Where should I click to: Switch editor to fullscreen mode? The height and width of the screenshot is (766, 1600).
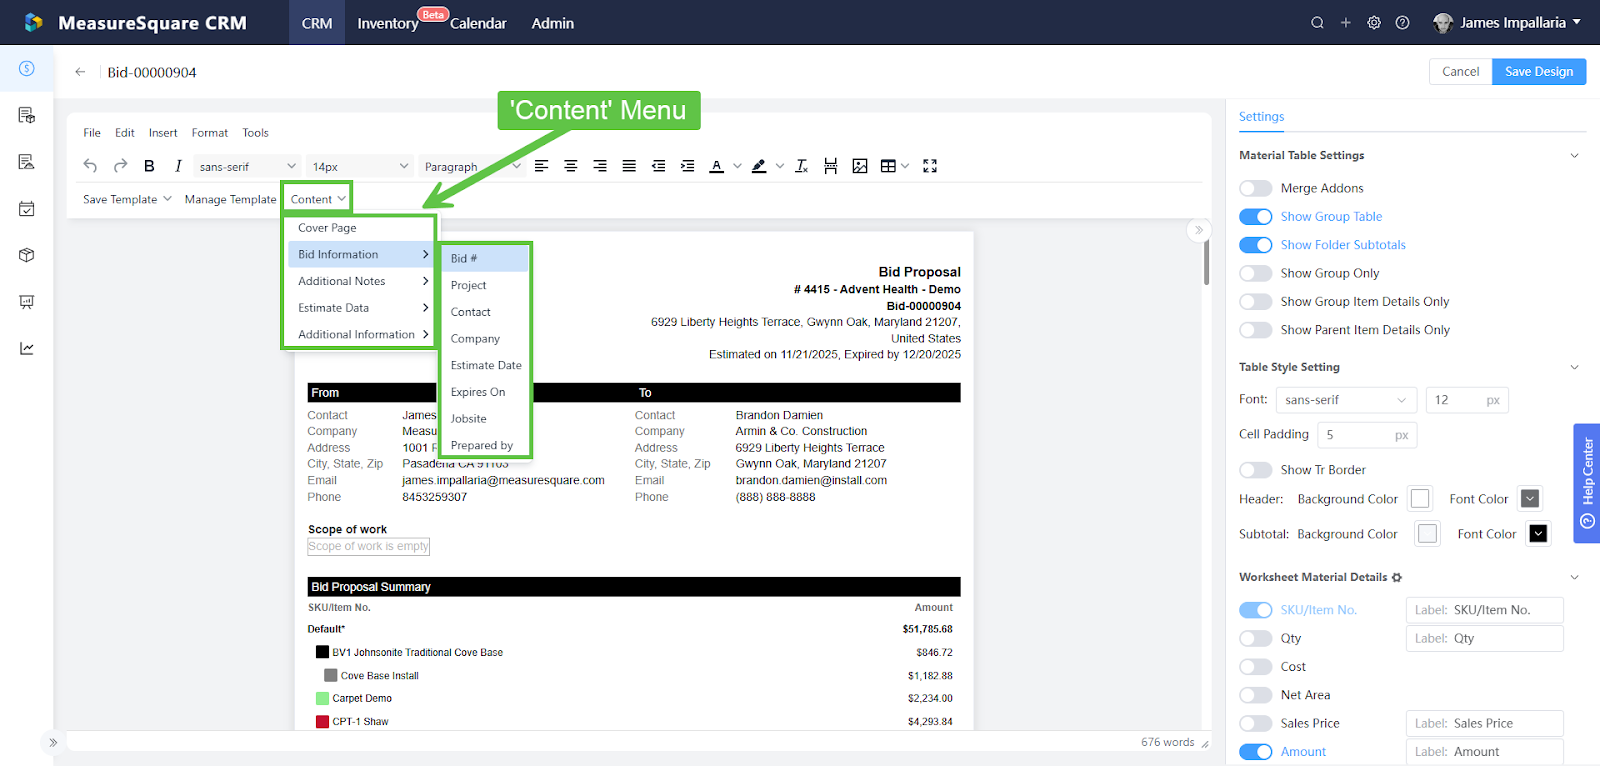pyautogui.click(x=930, y=166)
